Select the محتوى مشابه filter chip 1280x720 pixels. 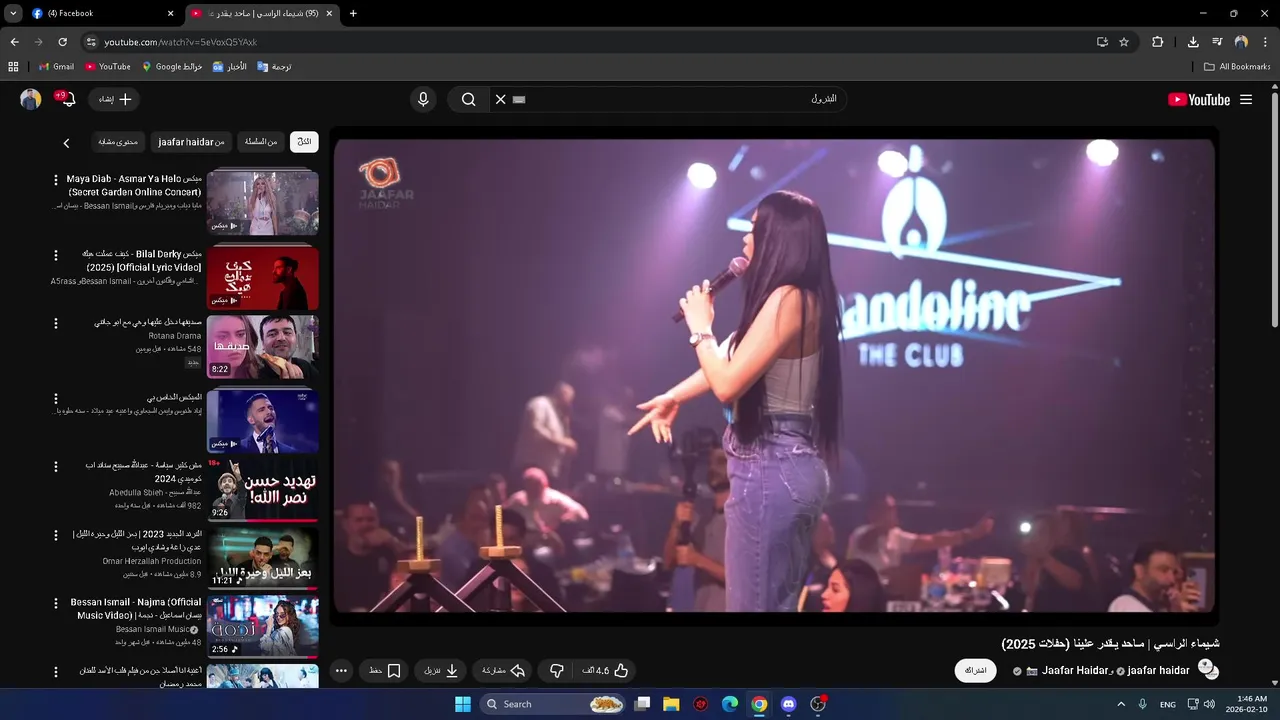click(x=118, y=142)
